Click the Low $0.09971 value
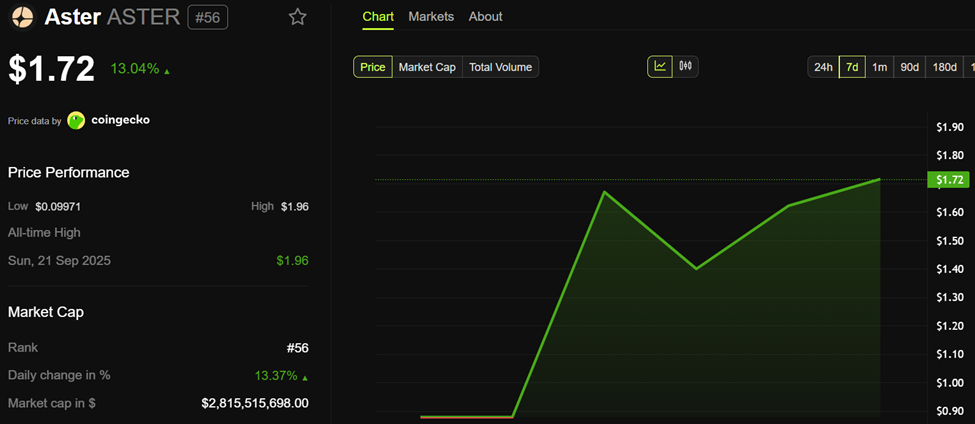The image size is (975, 424). [x=58, y=206]
